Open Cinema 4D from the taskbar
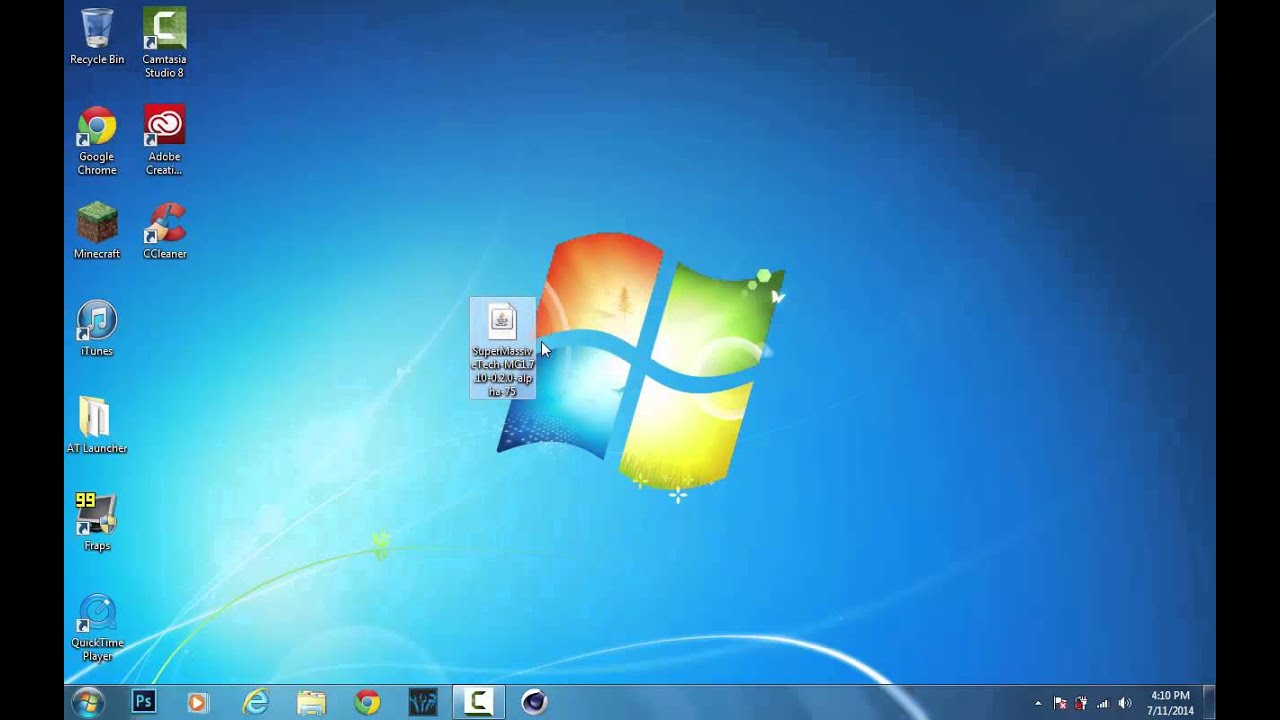Viewport: 1280px width, 720px height. tap(534, 703)
